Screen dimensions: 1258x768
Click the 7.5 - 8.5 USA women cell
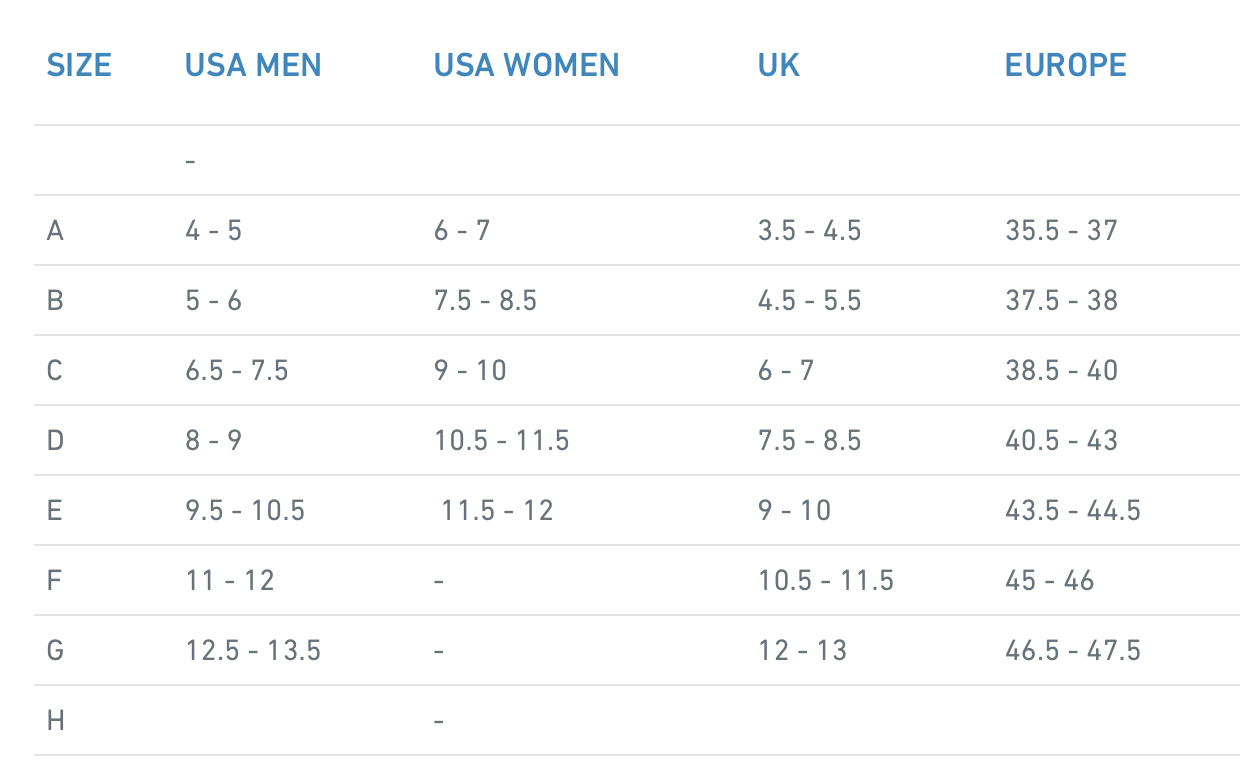[x=485, y=300]
